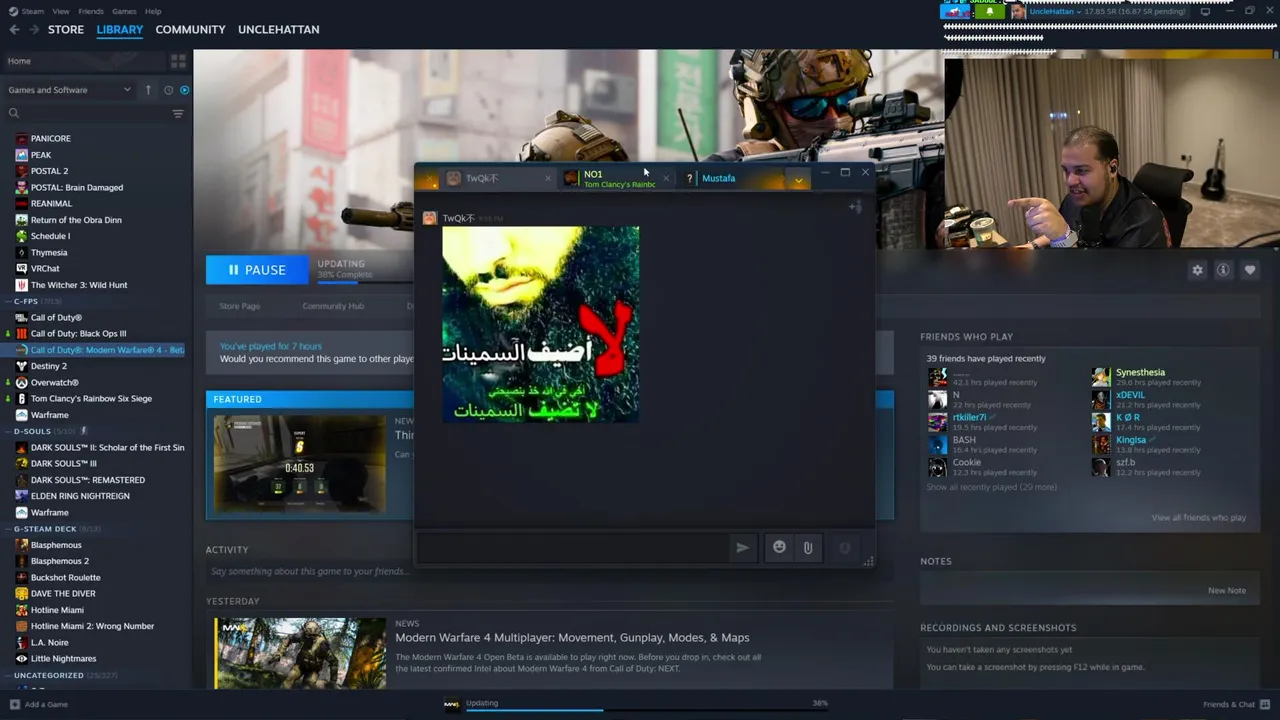Add game to favorites heart icon
Viewport: 1280px width, 720px height.
pos(1249,270)
